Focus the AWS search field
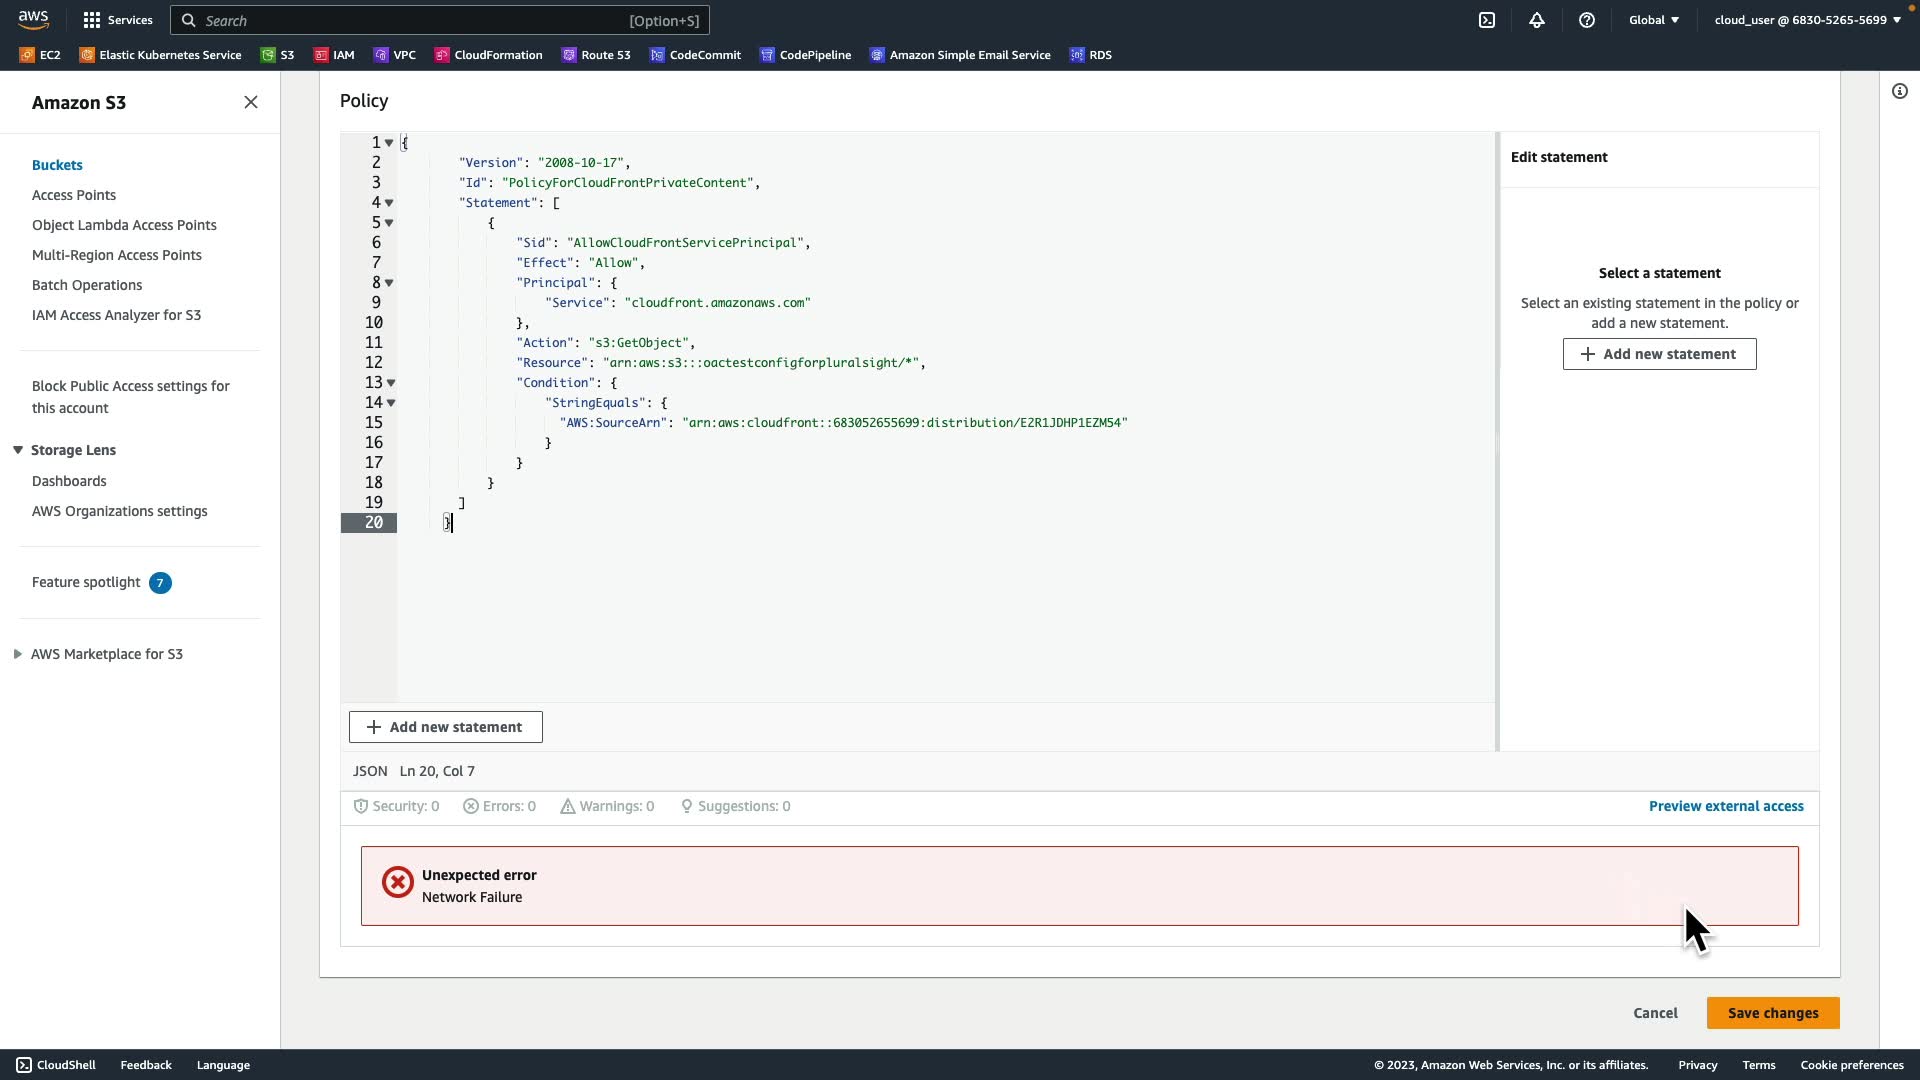The image size is (1920, 1080). (x=440, y=20)
